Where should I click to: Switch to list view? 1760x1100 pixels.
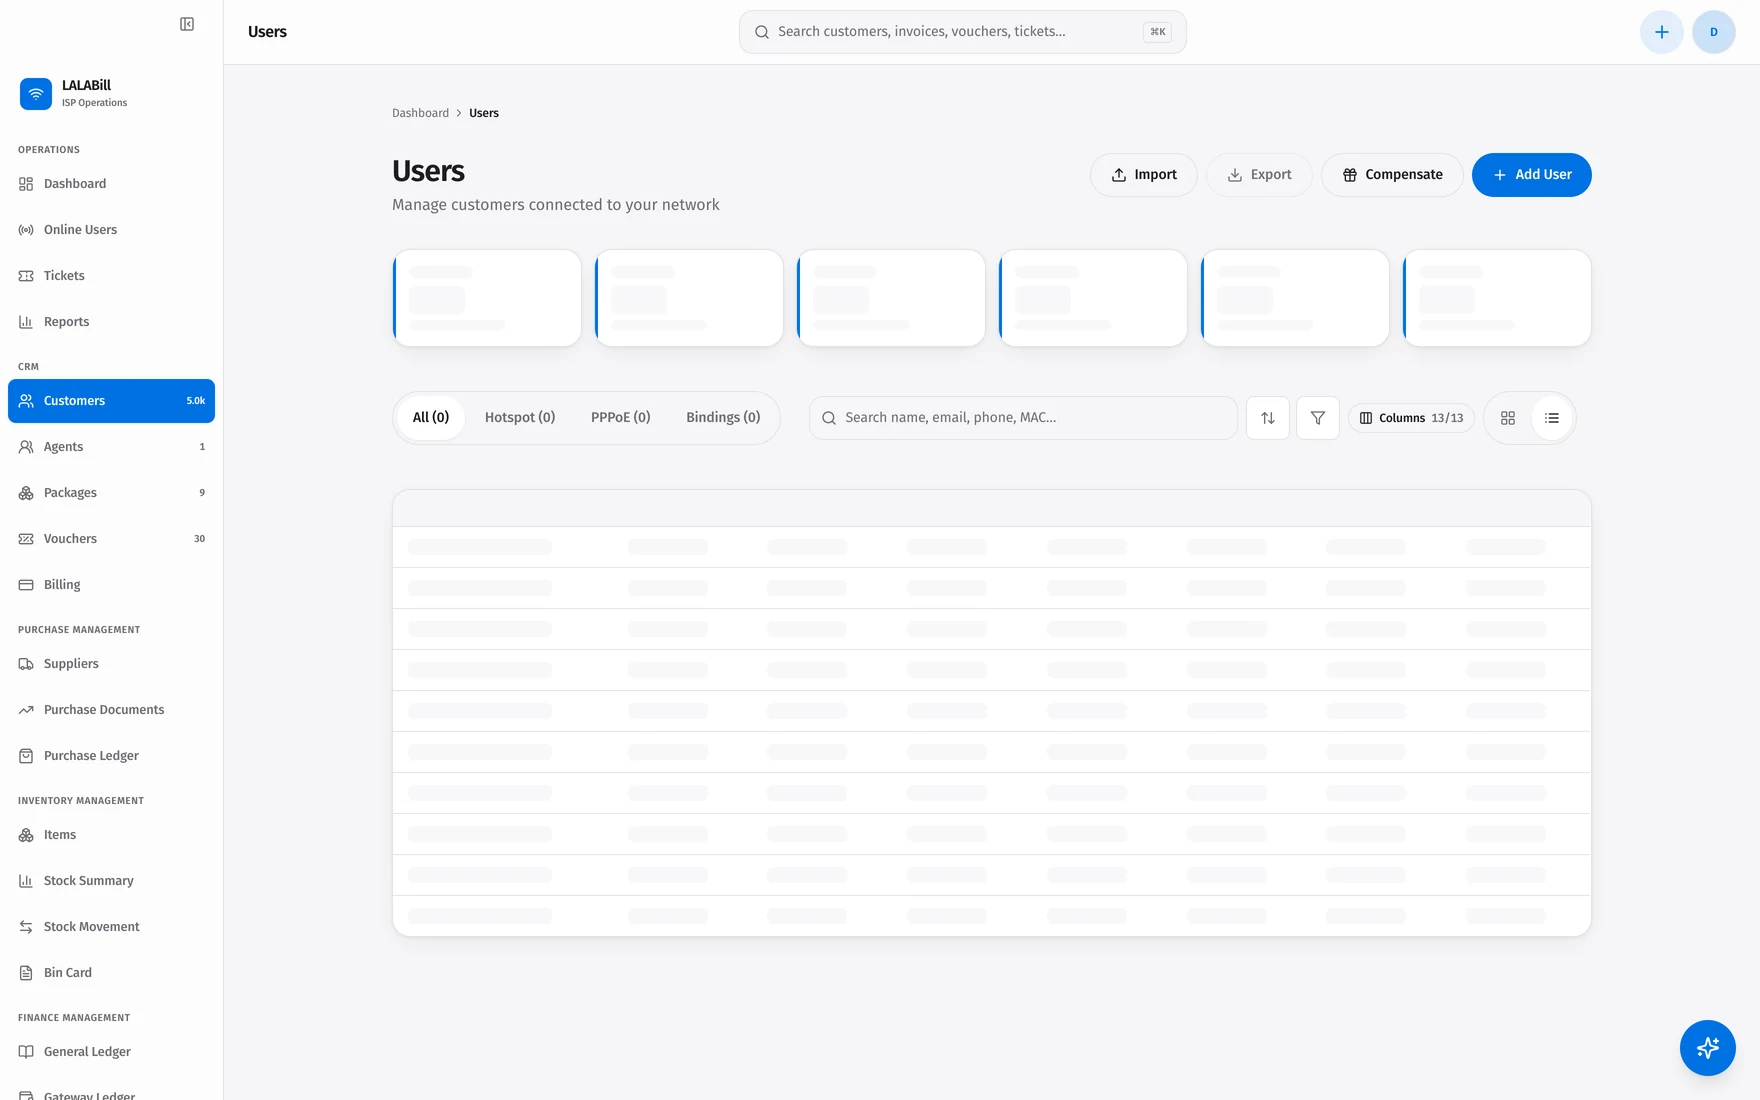pos(1552,418)
